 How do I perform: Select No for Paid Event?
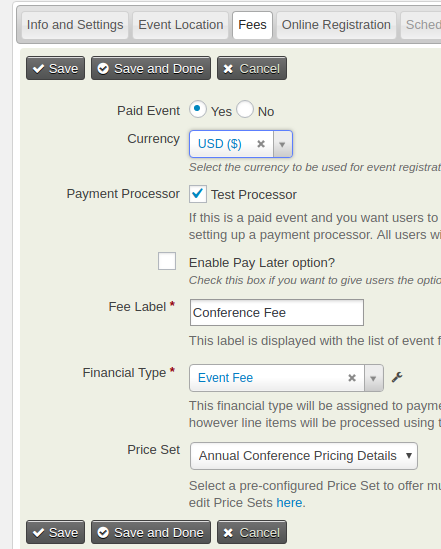pyautogui.click(x=245, y=109)
